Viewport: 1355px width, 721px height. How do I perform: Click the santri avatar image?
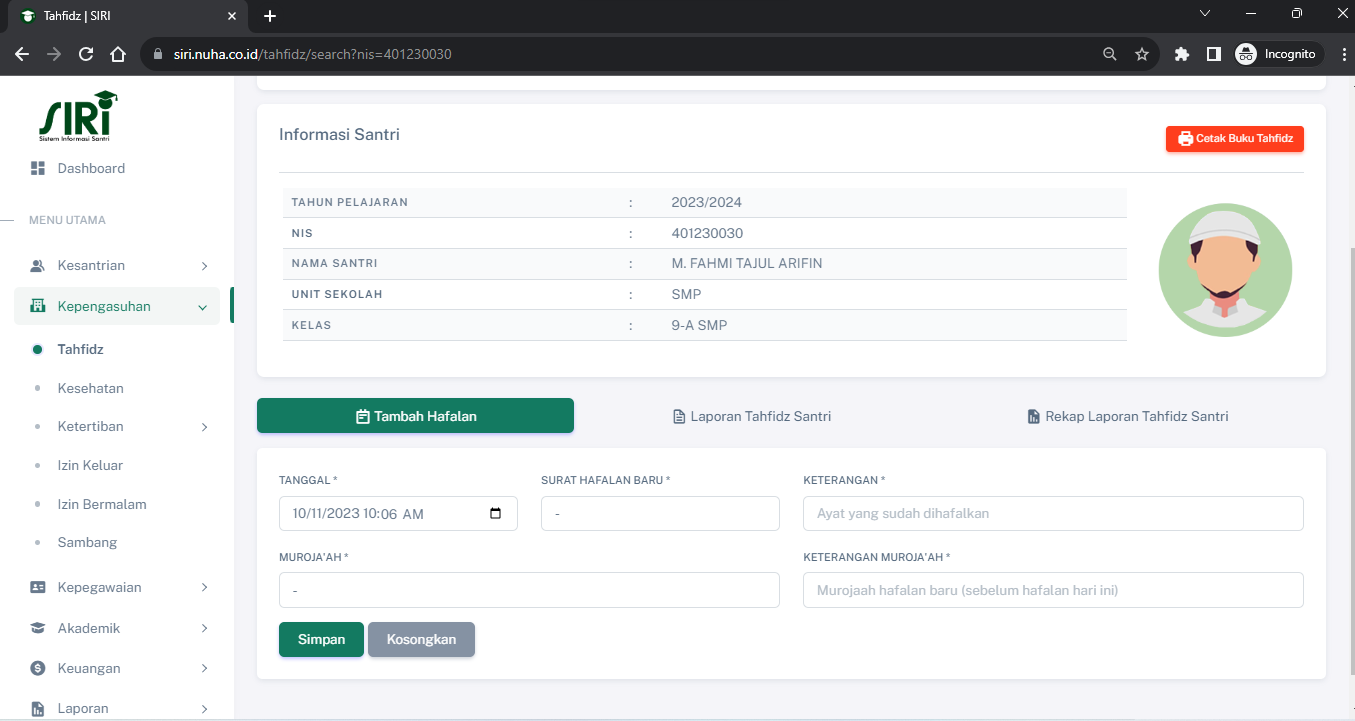[x=1225, y=270]
